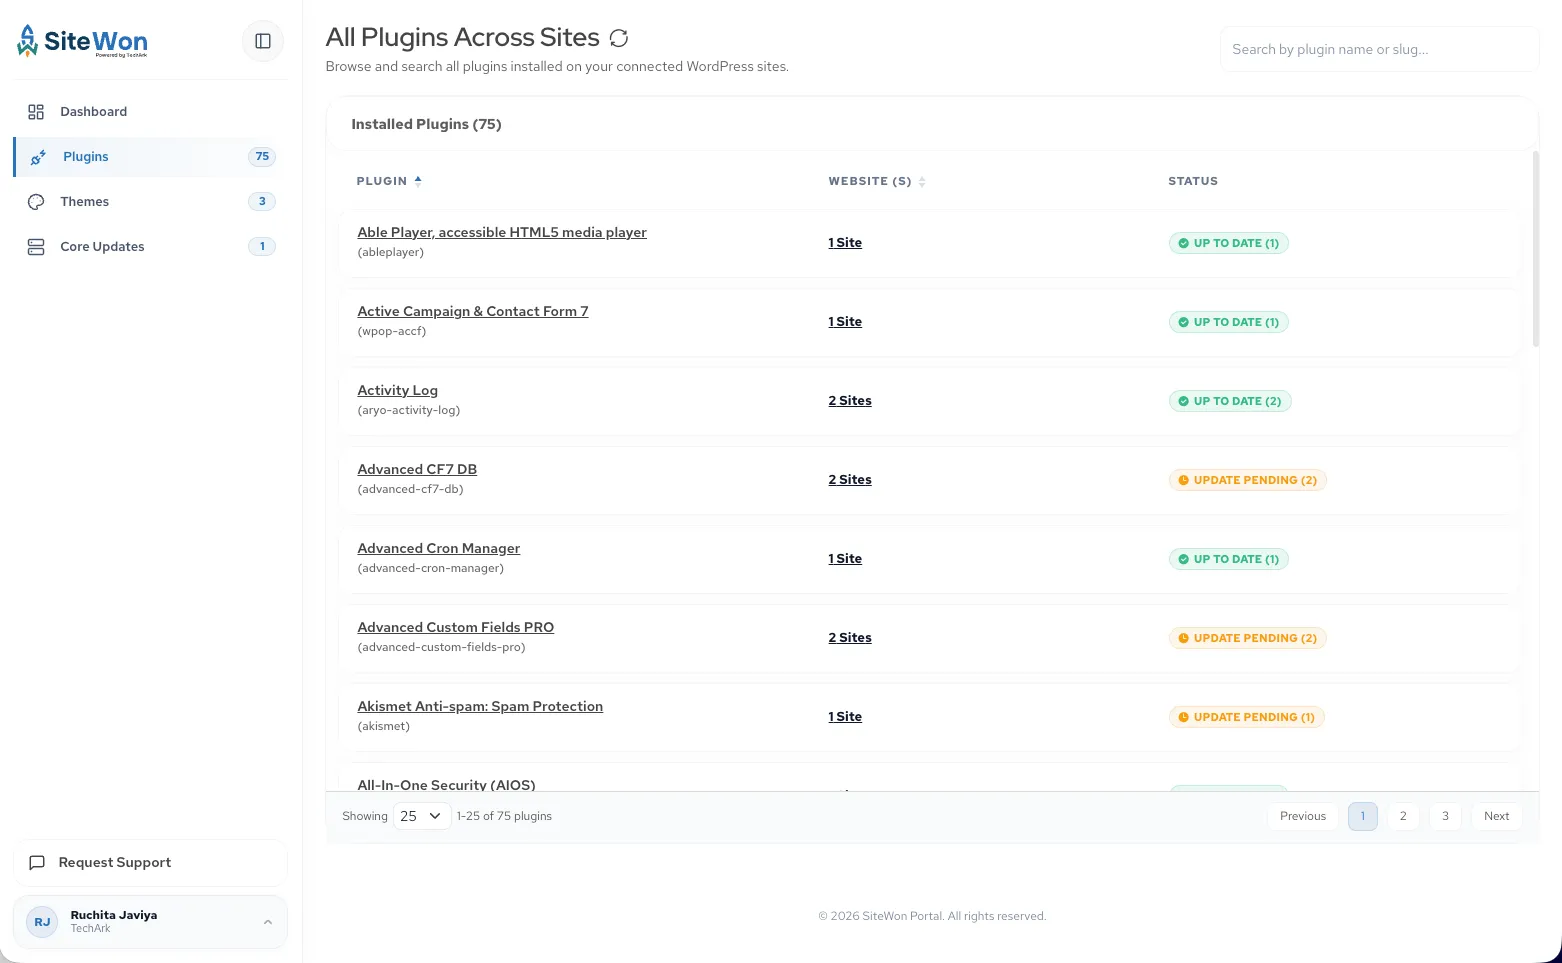Select page 3 in pagination
Screen dimensions: 1562x963
pyautogui.click(x=1445, y=816)
